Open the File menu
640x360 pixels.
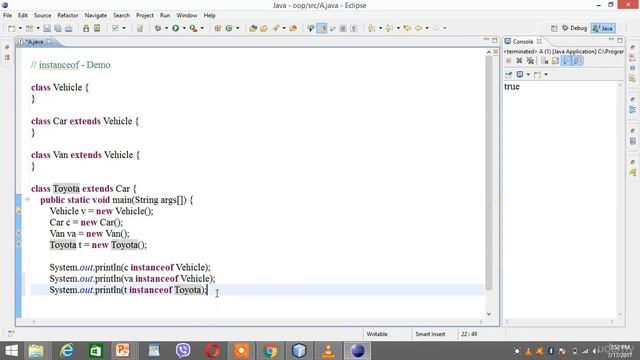7,15
